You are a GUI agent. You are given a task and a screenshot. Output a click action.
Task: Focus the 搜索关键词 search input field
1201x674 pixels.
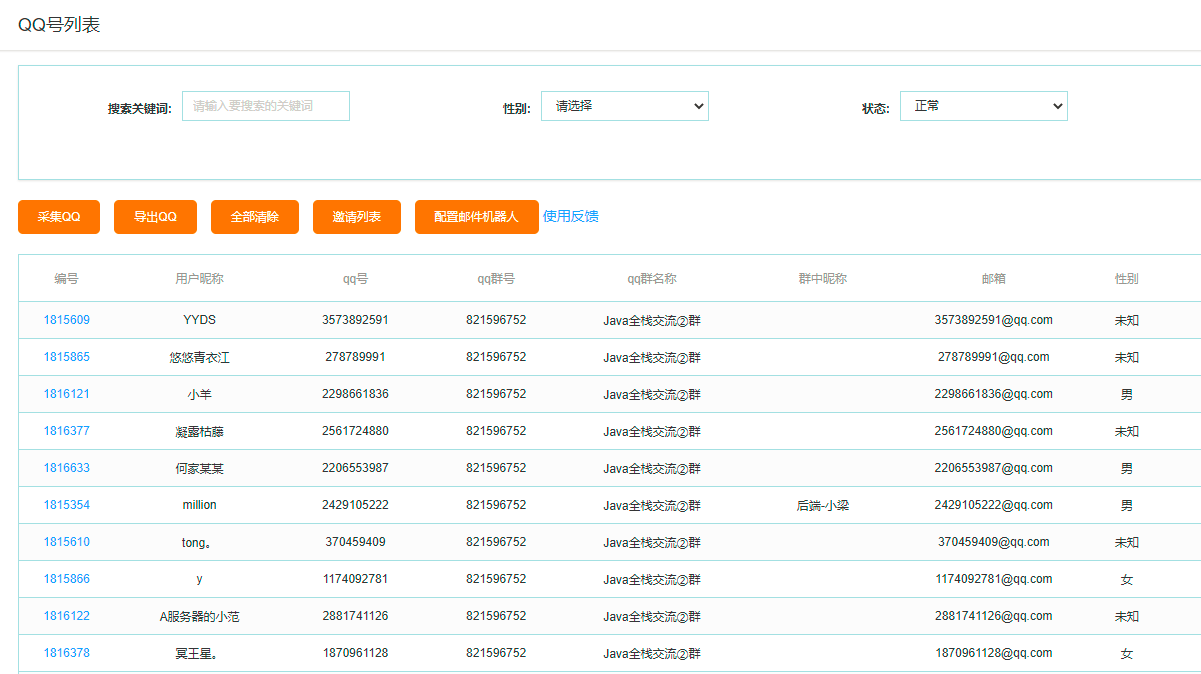tap(266, 106)
